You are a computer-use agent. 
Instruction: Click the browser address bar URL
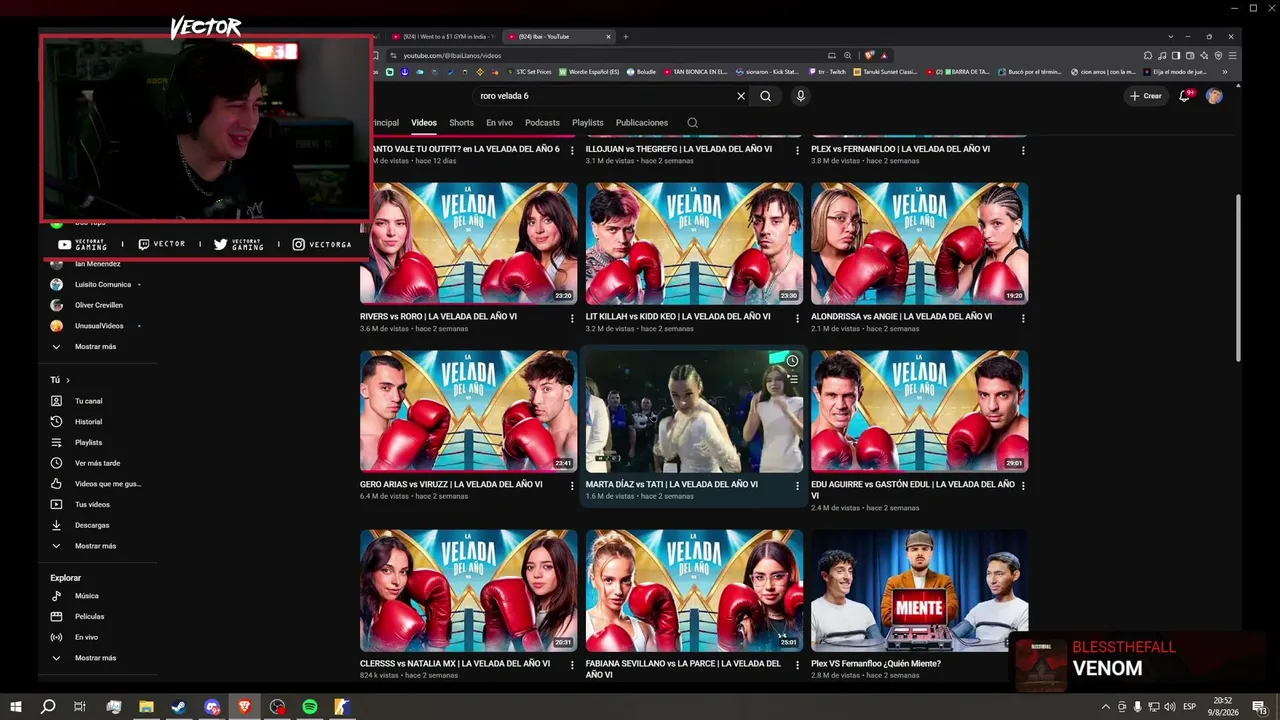[452, 55]
